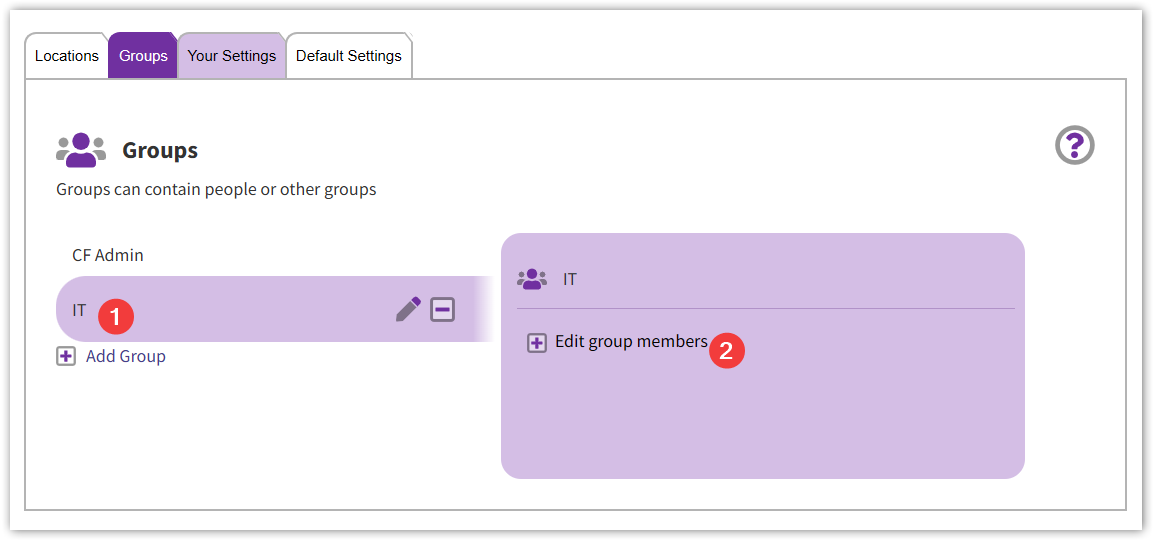Viewport: 1153px width, 540px height.
Task: Click the groups description text
Action: click(x=216, y=189)
